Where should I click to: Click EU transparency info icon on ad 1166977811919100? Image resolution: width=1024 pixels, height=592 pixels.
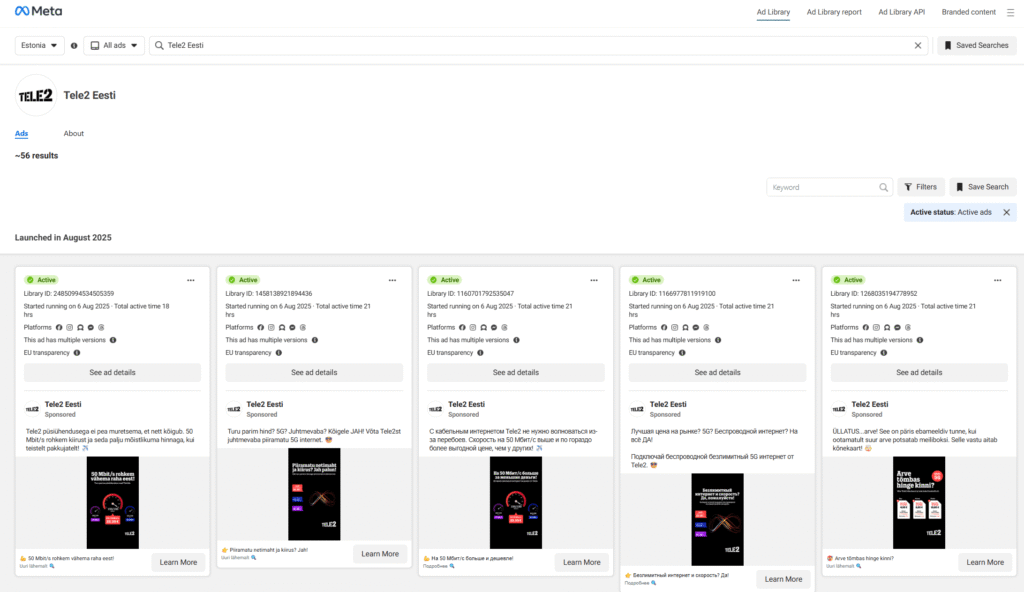tap(682, 353)
